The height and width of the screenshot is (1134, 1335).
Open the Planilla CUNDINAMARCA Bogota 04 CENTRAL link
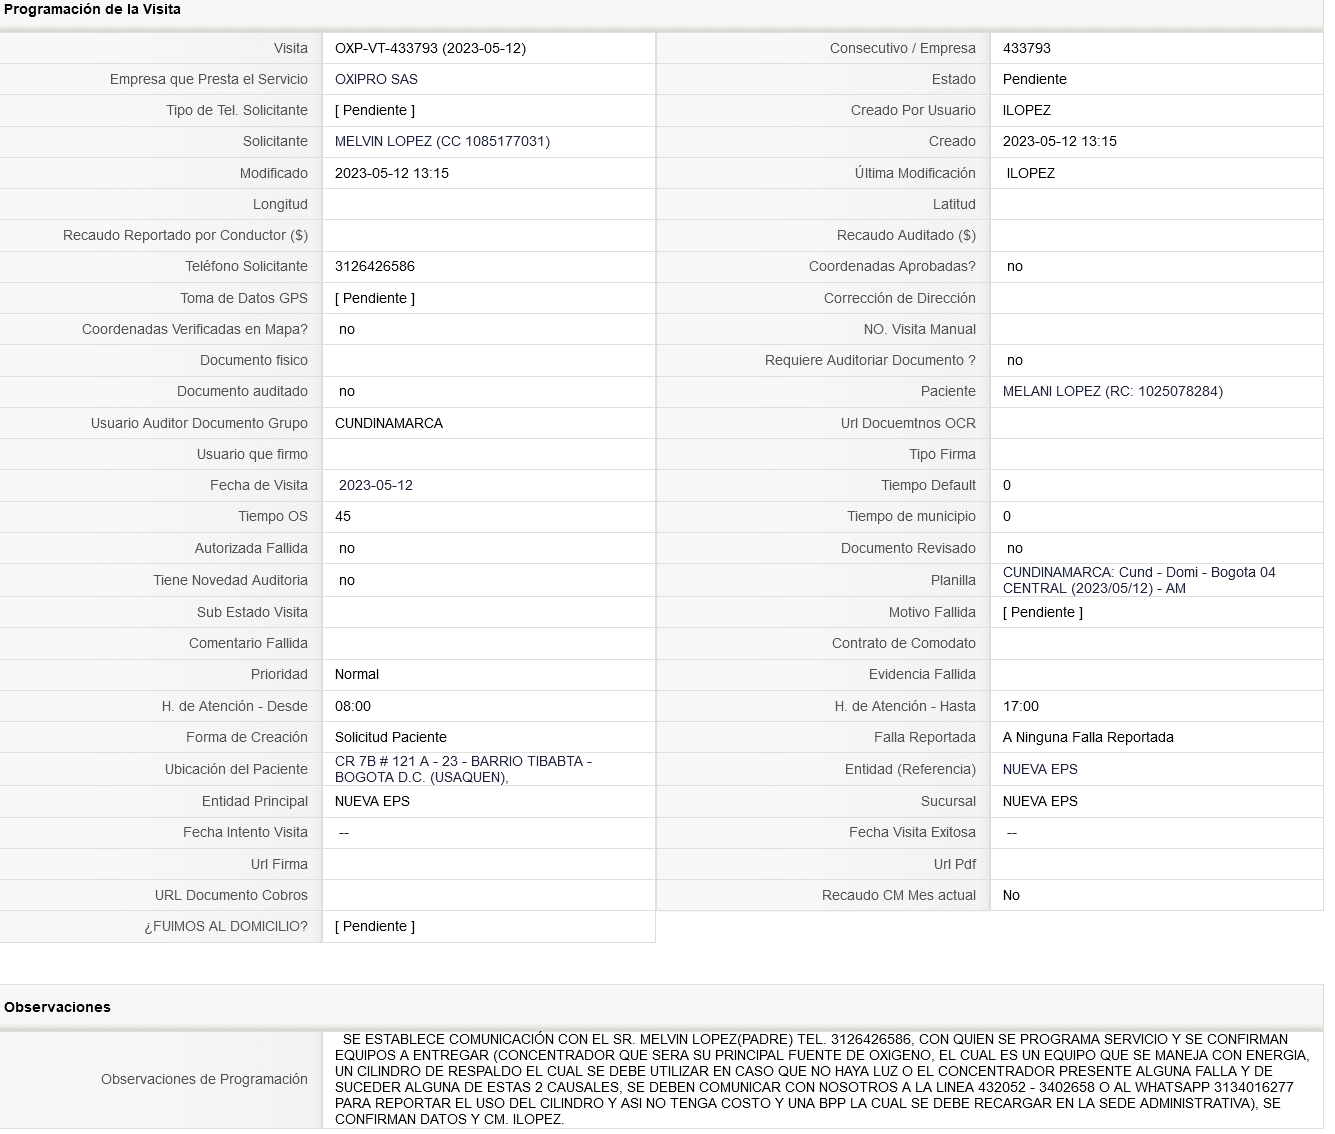(x=1139, y=580)
